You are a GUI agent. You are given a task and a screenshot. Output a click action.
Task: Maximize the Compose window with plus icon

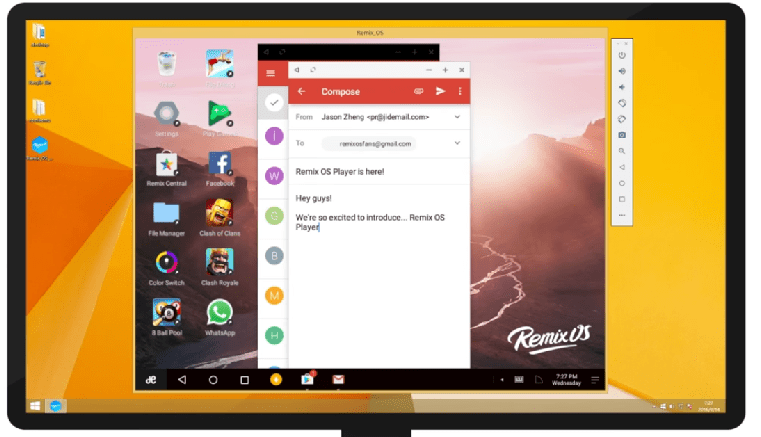pyautogui.click(x=445, y=70)
